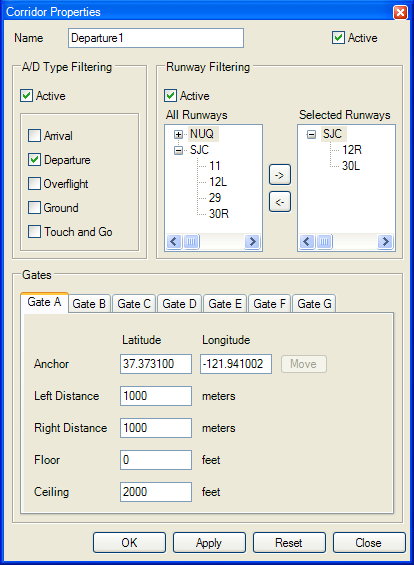This screenshot has width=414, height=565.
Task: Click the scrollbar thumb under All Runways
Action: (191, 241)
